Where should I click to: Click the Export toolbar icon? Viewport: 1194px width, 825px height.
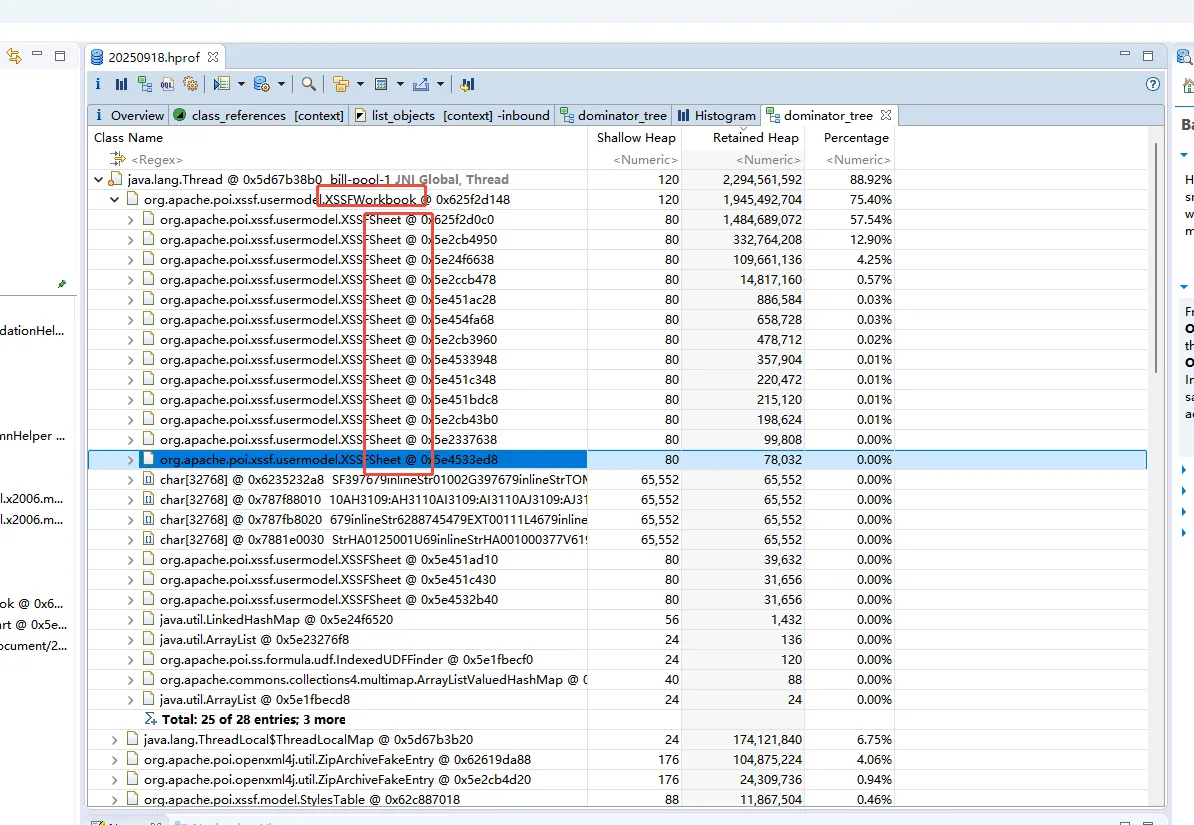click(x=421, y=84)
